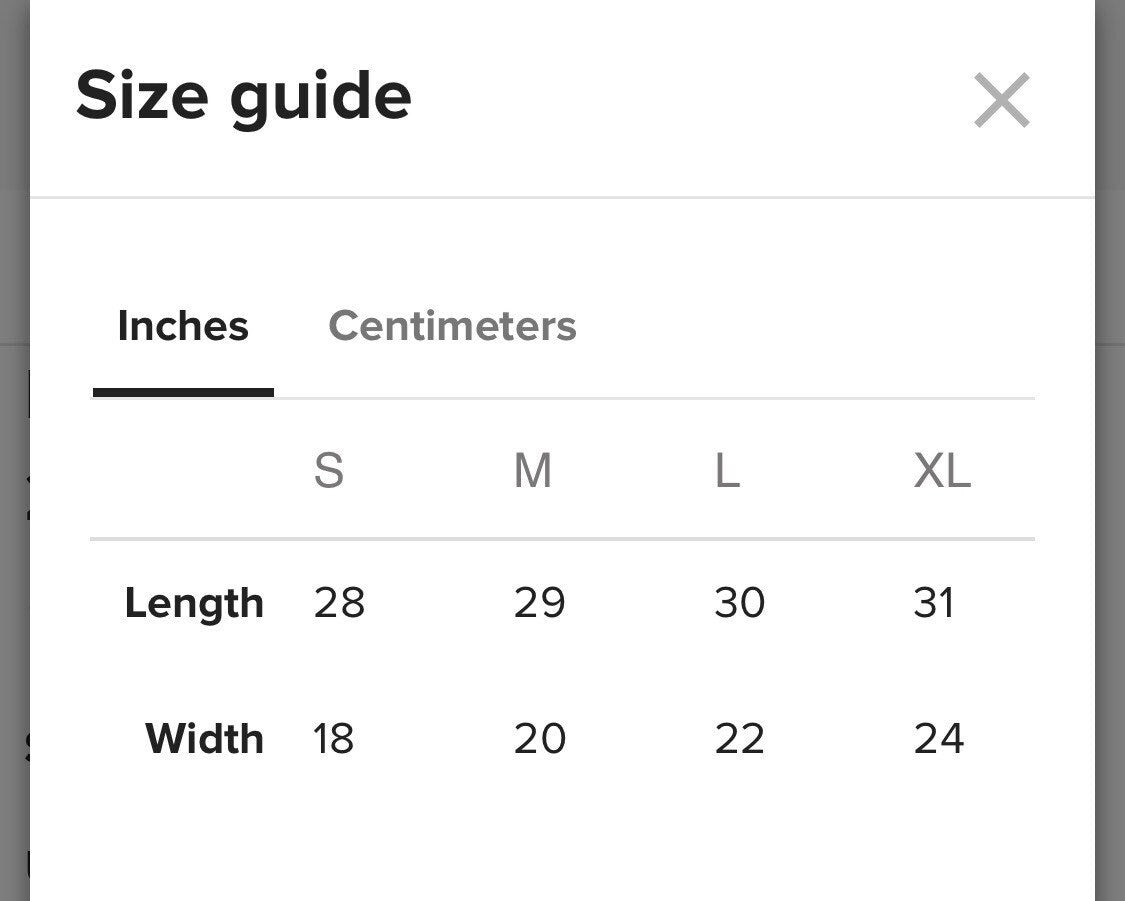
Task: Click the Width row label
Action: (x=204, y=739)
